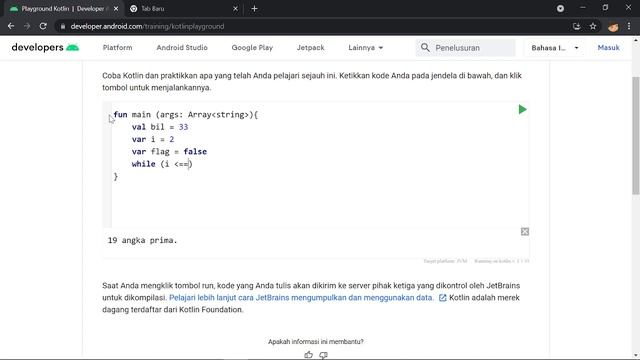Open the Chrome three-dot menu
640x360 pixels.
click(629, 26)
